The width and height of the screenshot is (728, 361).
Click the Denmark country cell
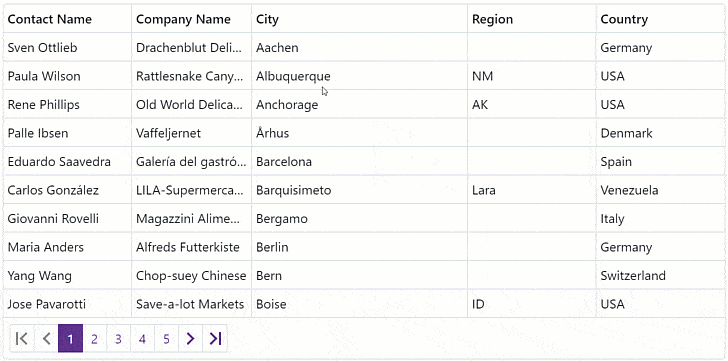(660, 133)
